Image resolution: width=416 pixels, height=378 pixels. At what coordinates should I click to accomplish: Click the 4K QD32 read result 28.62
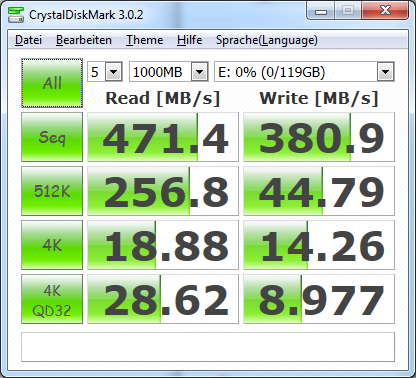click(x=163, y=299)
